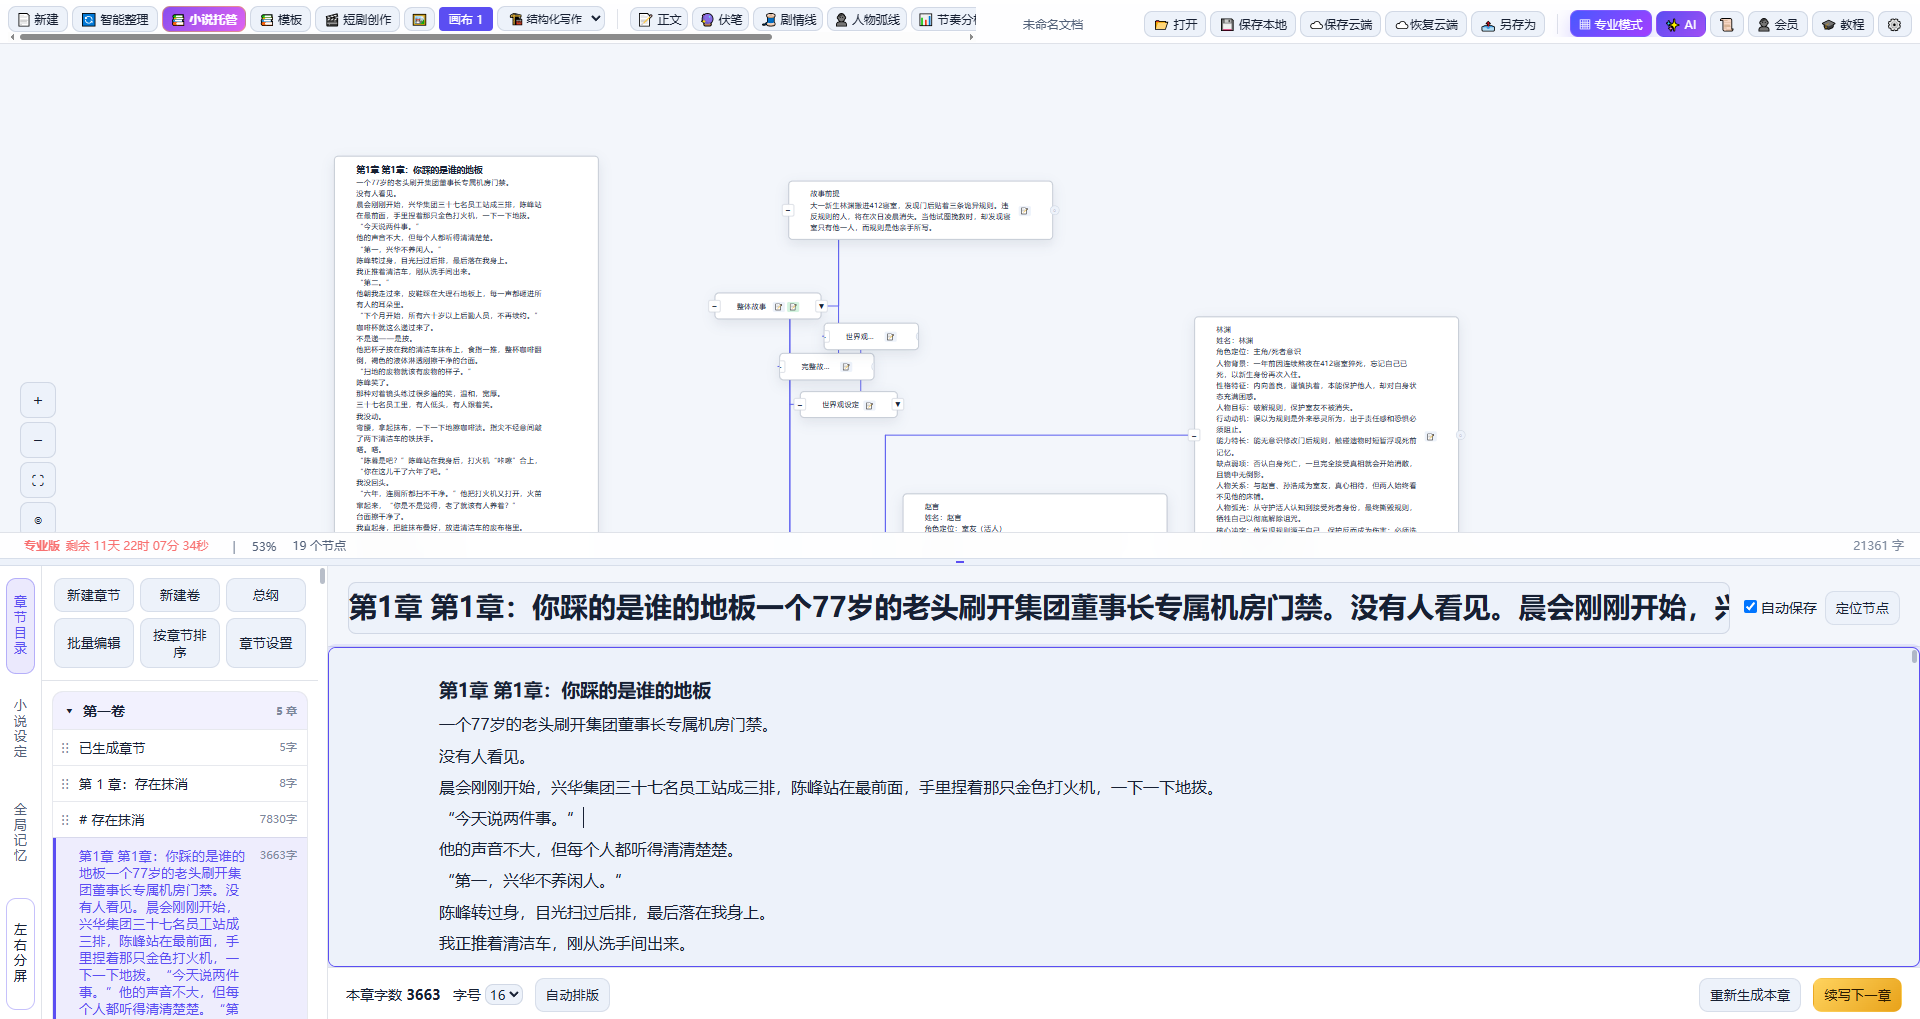Image resolution: width=1920 pixels, height=1019 pixels.
Task: Click the fit-to-screen canvas button
Action: click(38, 480)
